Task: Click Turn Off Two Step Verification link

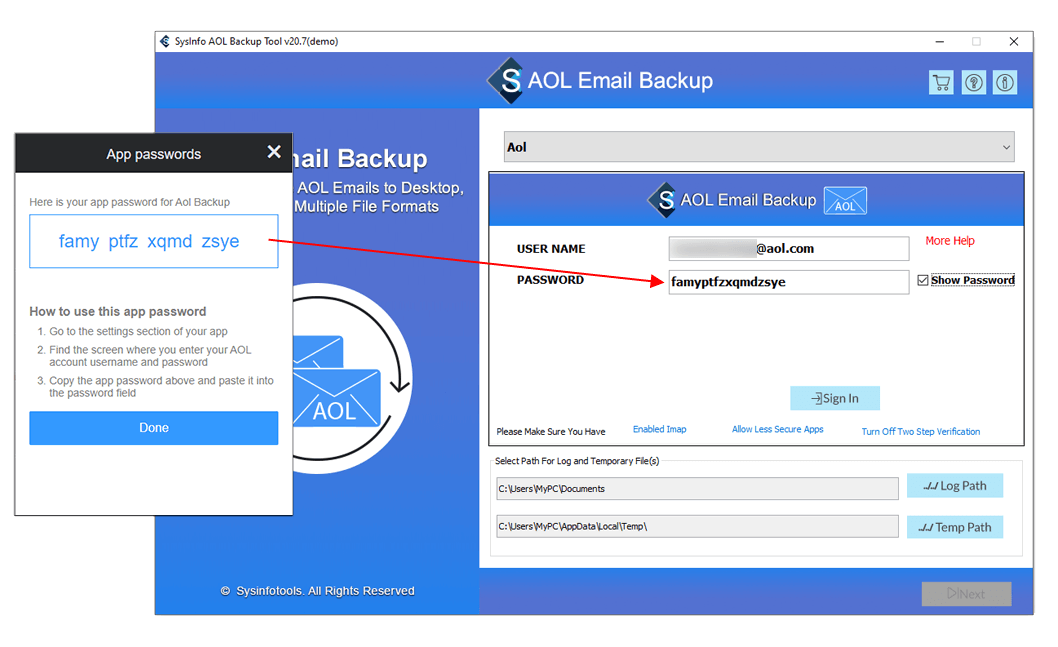Action: click(x=920, y=430)
